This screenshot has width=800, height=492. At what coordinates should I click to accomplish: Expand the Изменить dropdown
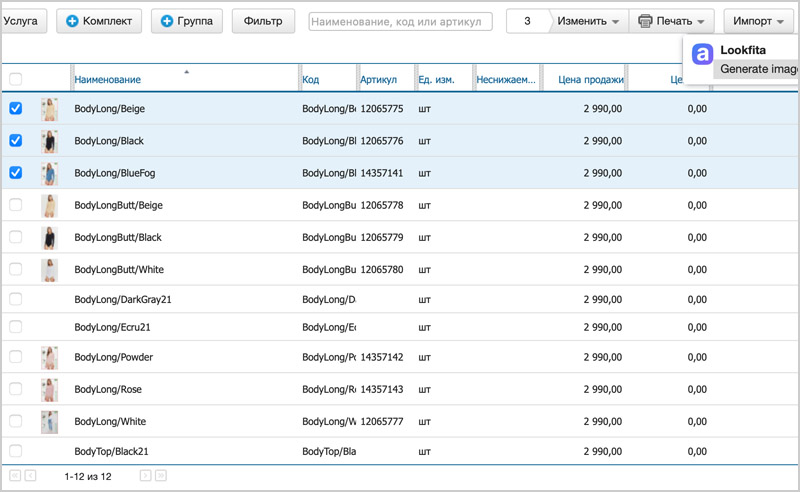(594, 21)
